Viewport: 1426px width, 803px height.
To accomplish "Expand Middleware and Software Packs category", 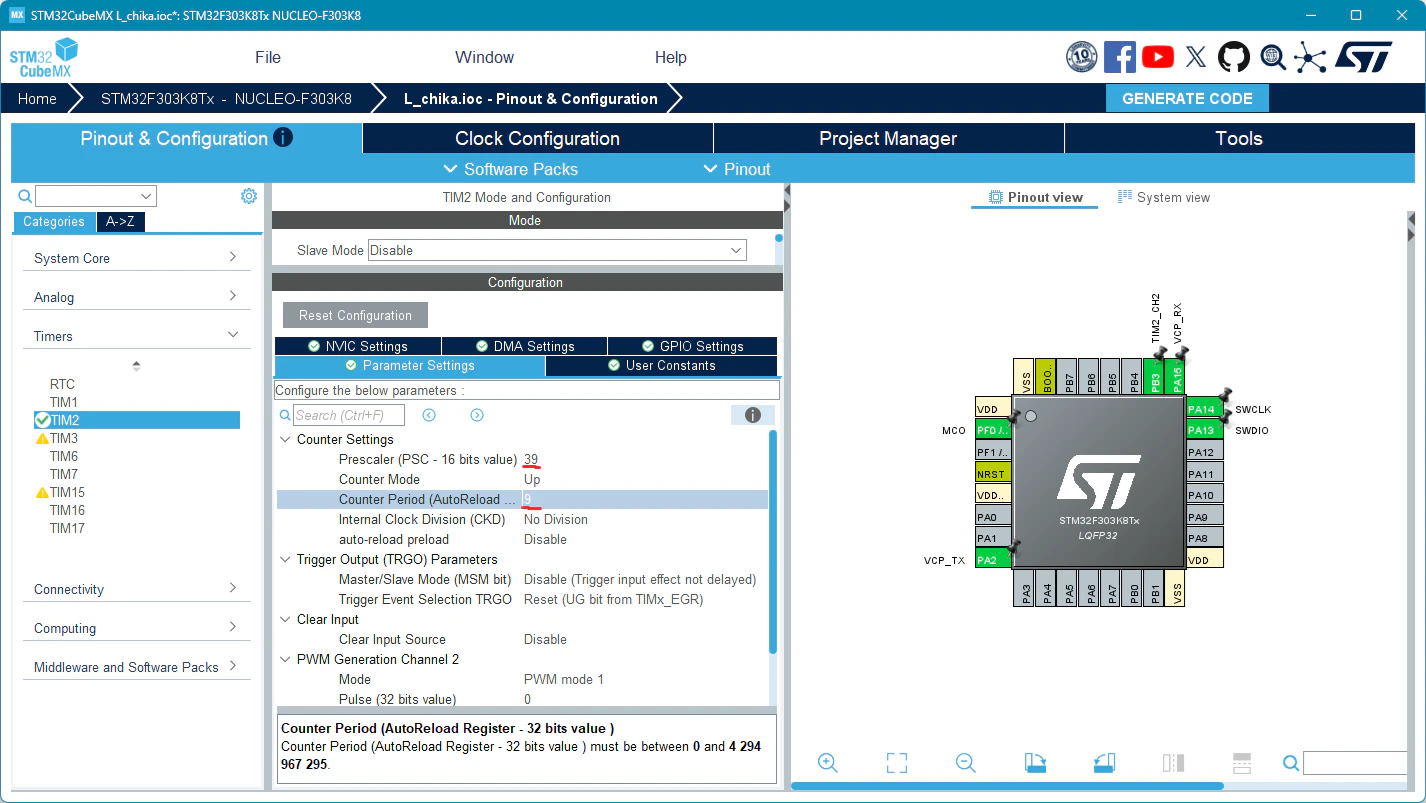I will pos(136,667).
